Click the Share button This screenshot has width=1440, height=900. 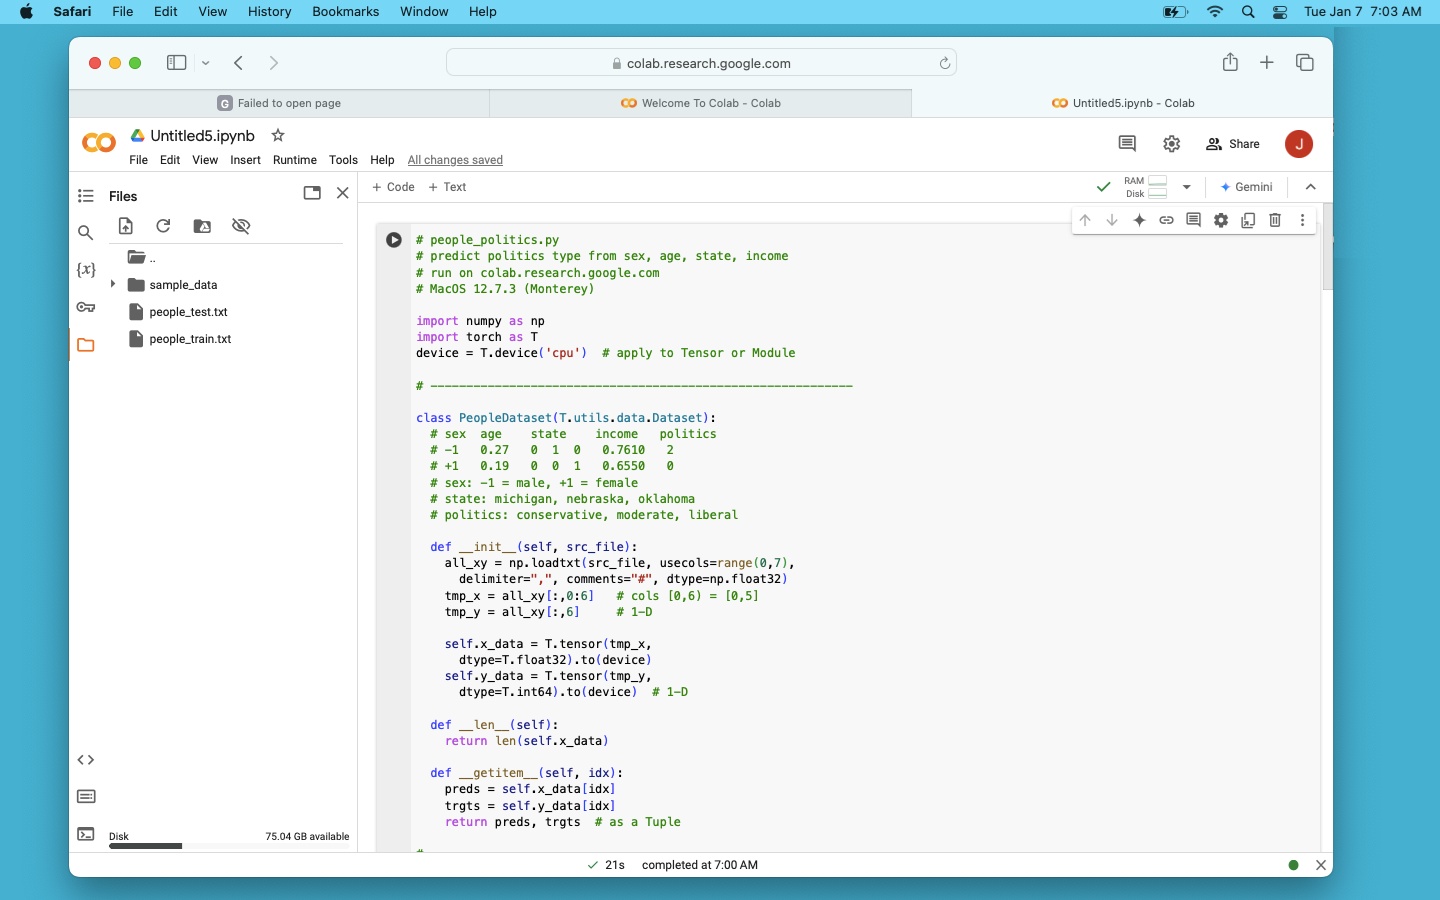pyautogui.click(x=1233, y=144)
